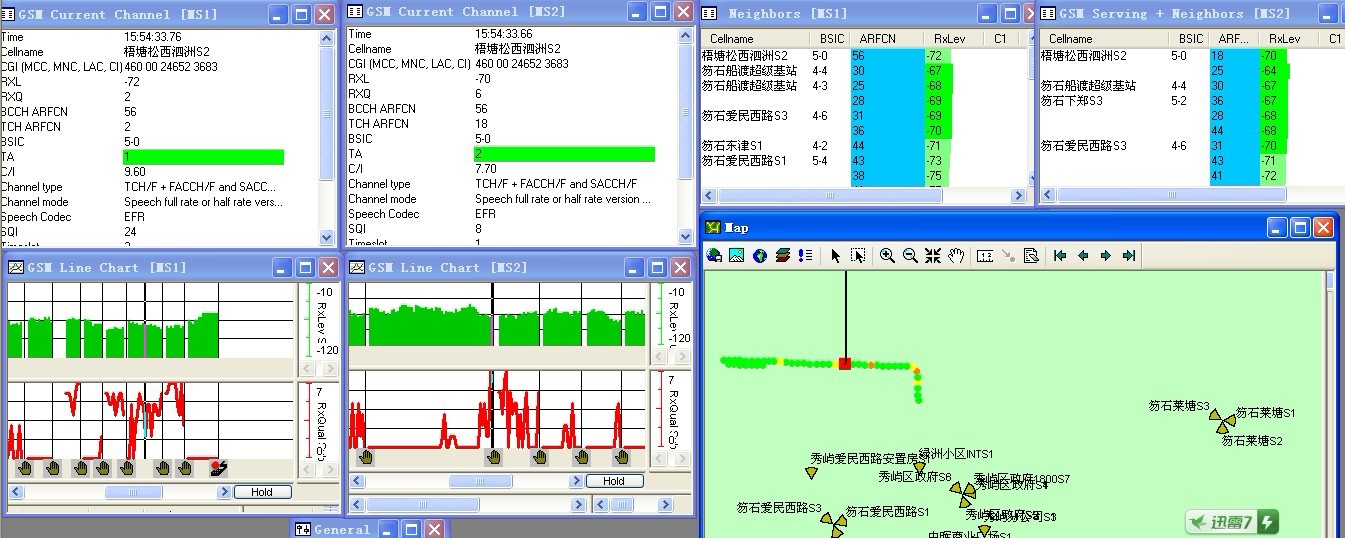Click ARFCN value 56 in Neighbors MS1
Screen dimensions: 1345x538
click(x=859, y=56)
